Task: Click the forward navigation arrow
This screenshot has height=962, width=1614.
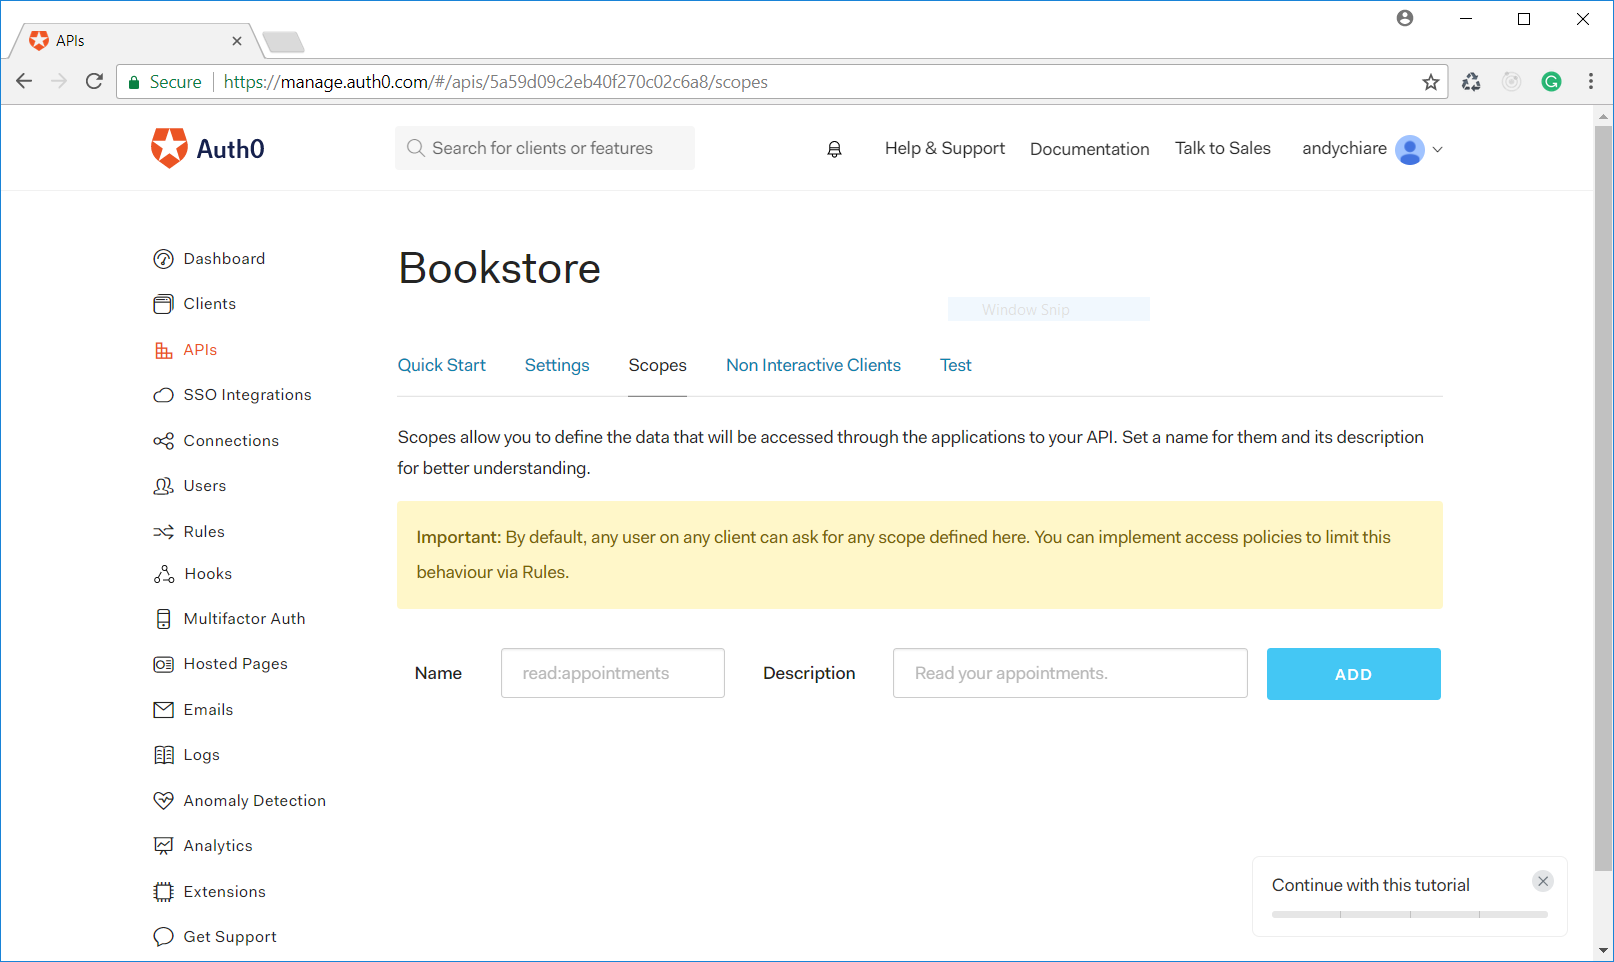Action: 59,82
